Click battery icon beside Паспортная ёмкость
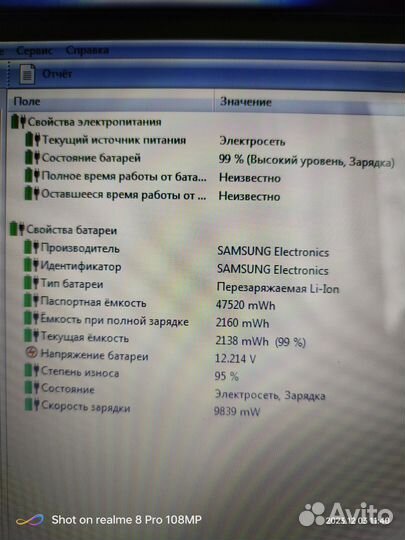Viewport: 405px width, 540px height. coord(31,300)
